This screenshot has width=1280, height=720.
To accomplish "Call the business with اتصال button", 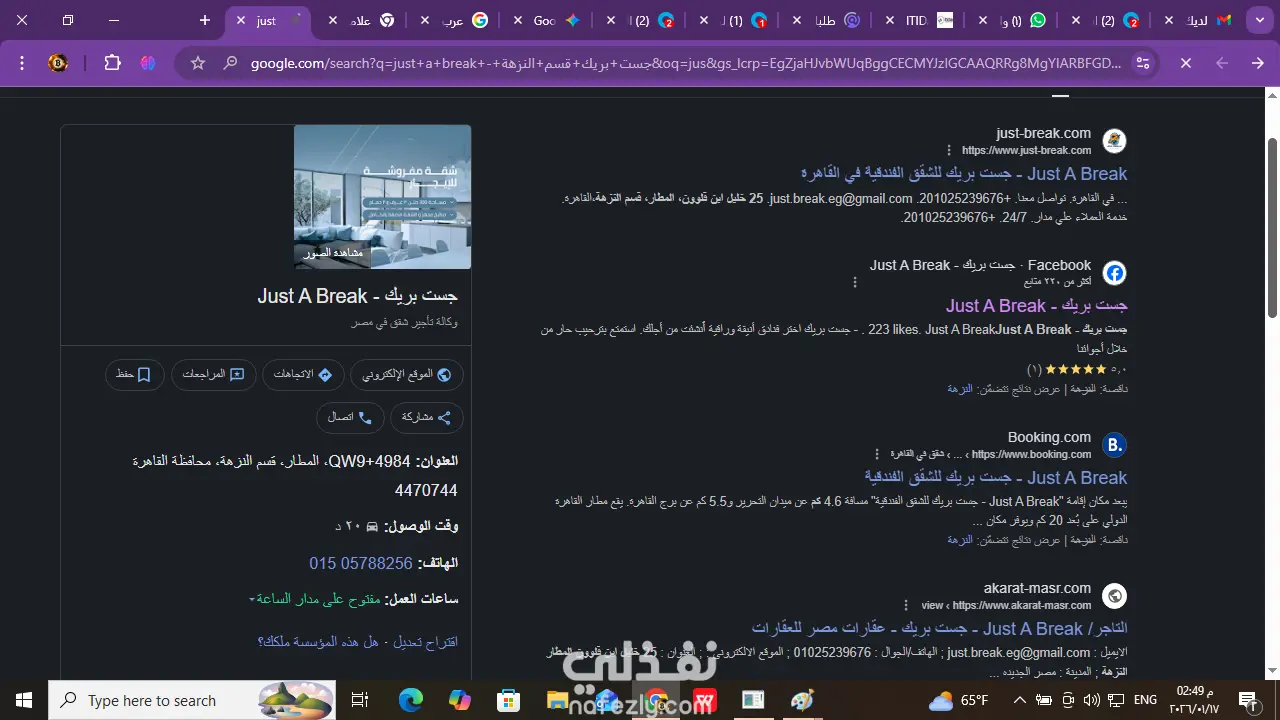I will [350, 417].
